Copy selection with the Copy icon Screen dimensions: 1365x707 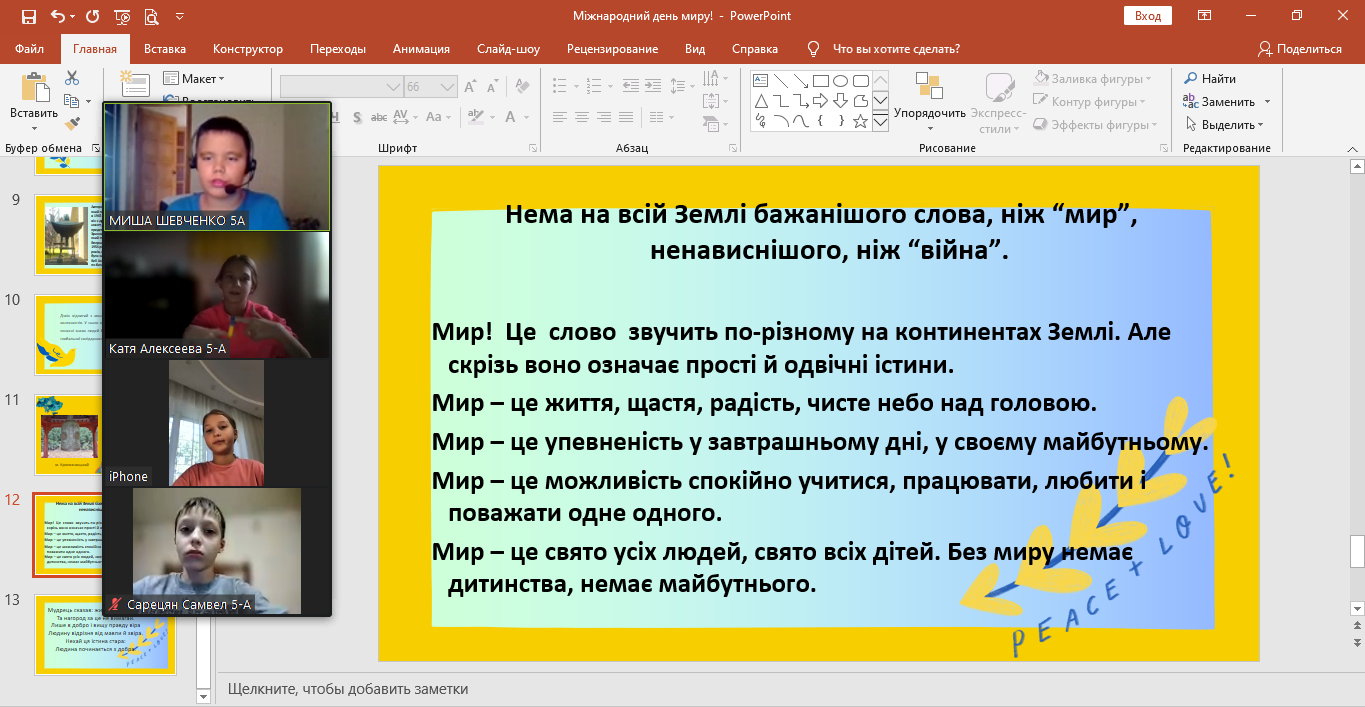[72, 101]
